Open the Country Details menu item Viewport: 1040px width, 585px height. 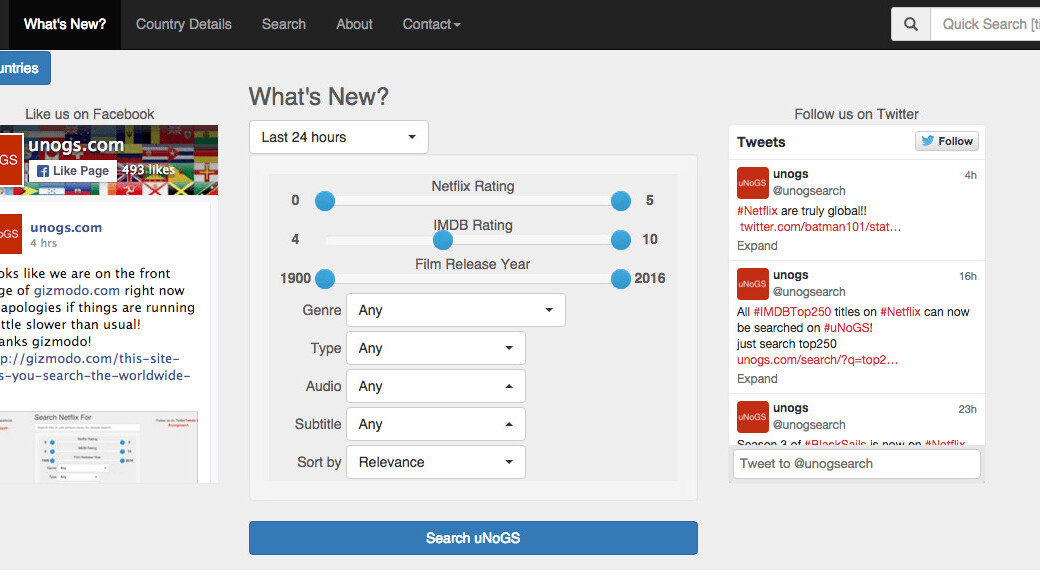click(x=183, y=24)
